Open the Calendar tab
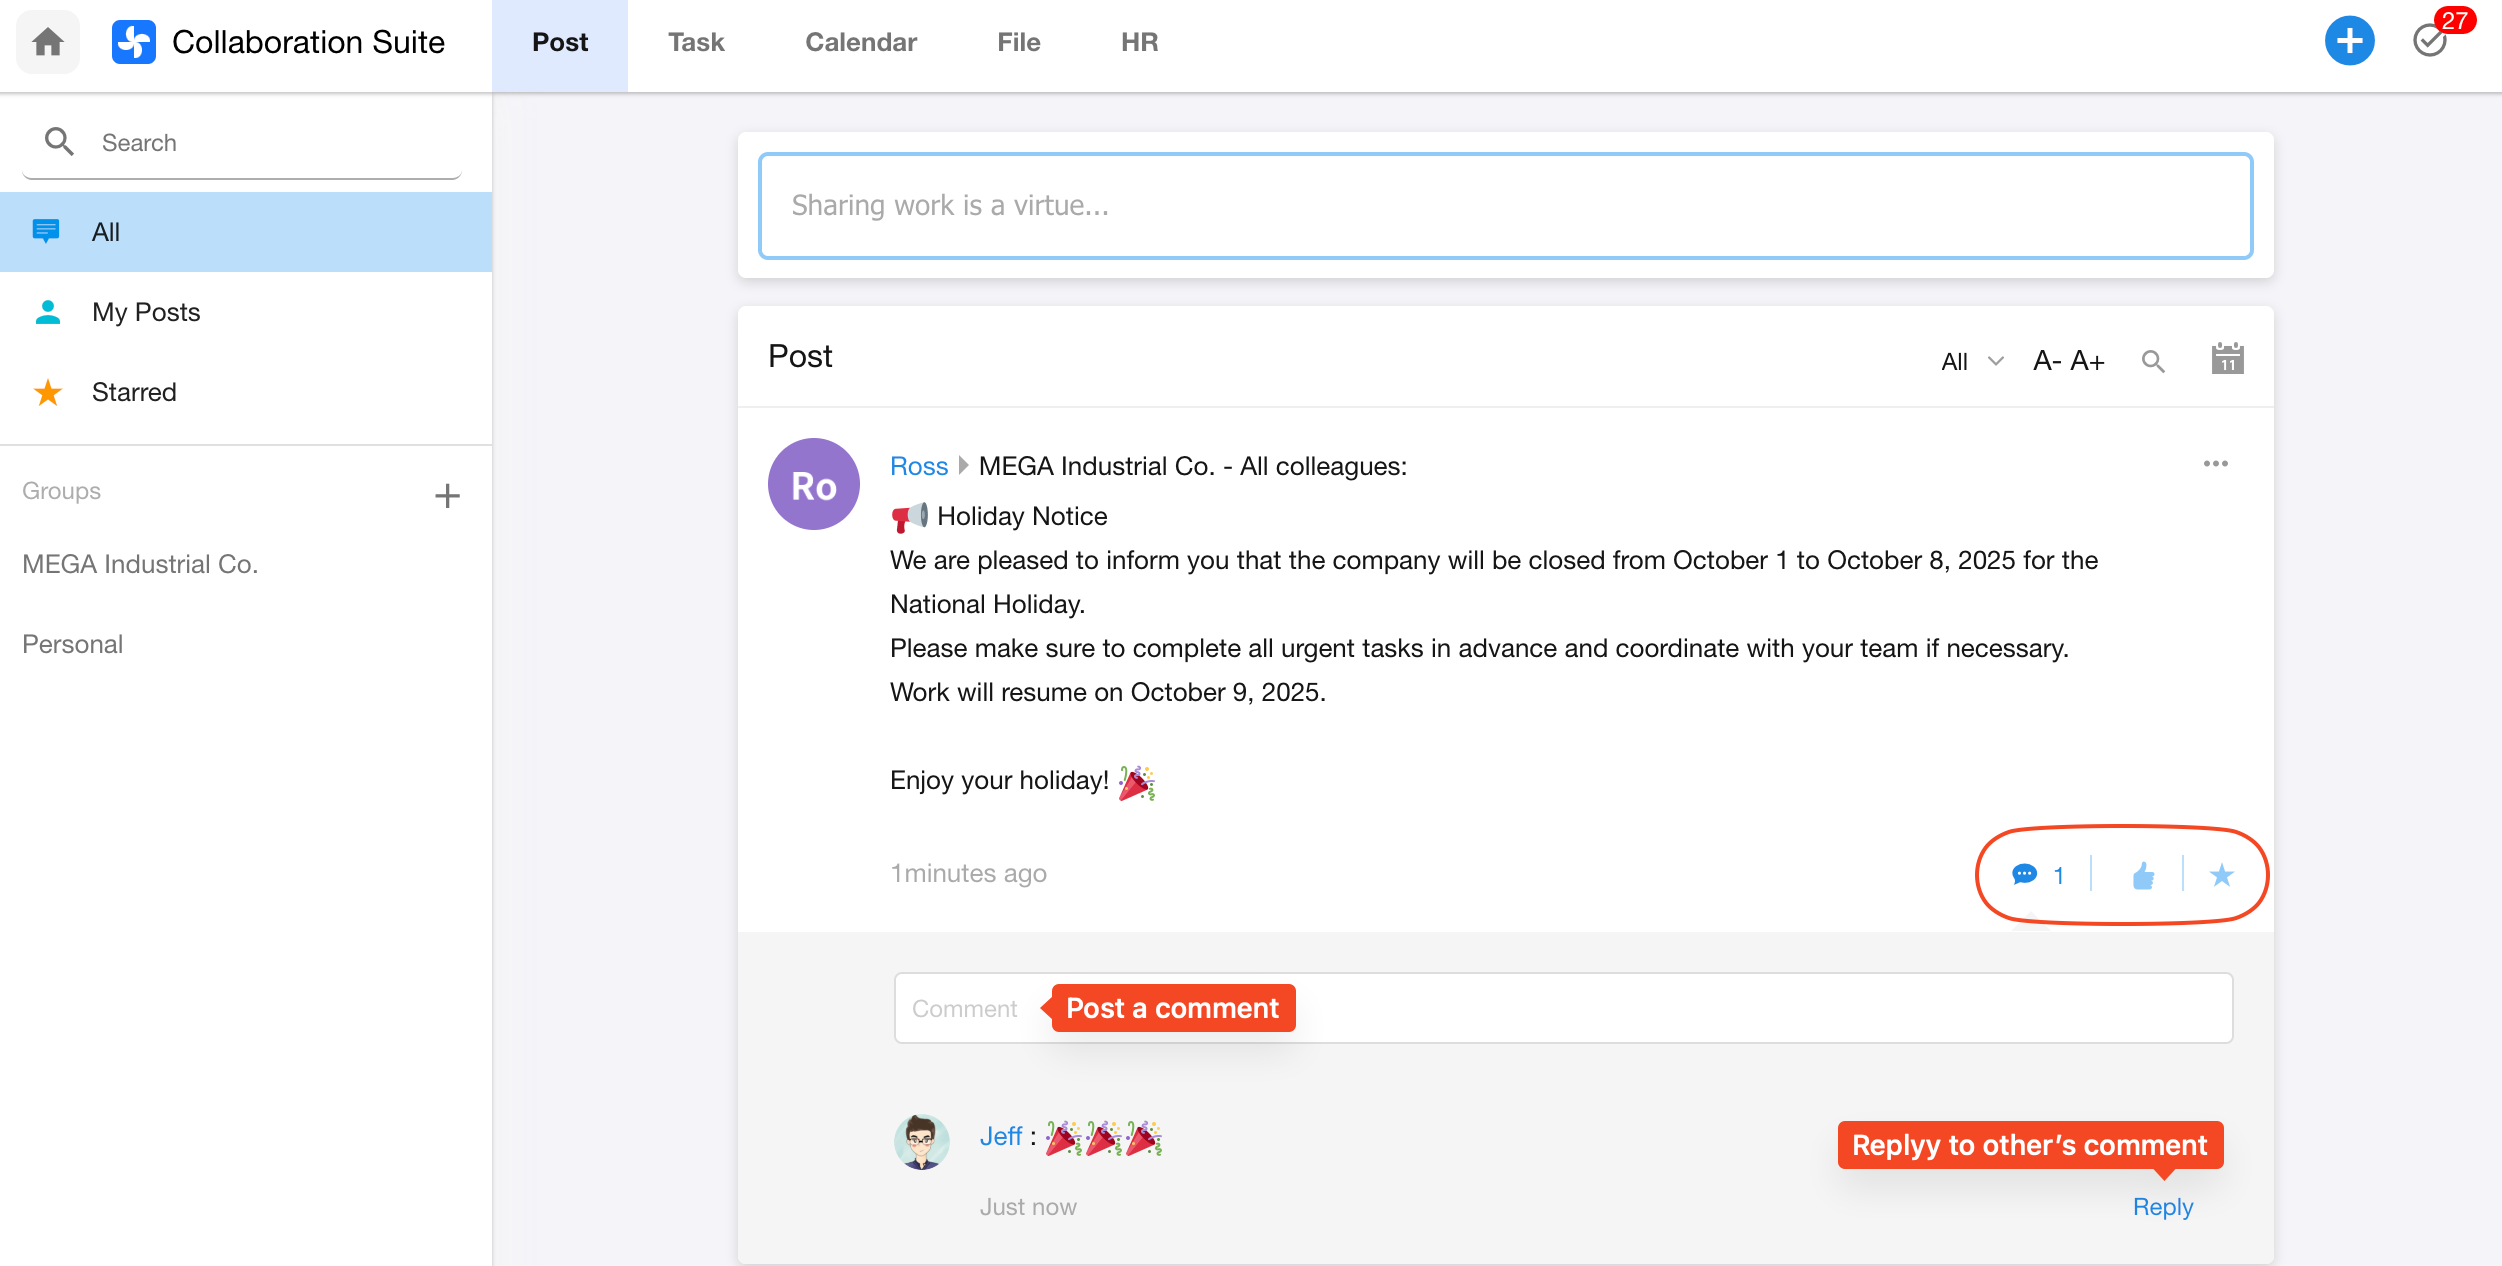Viewport: 2502px width, 1266px height. pos(860,42)
